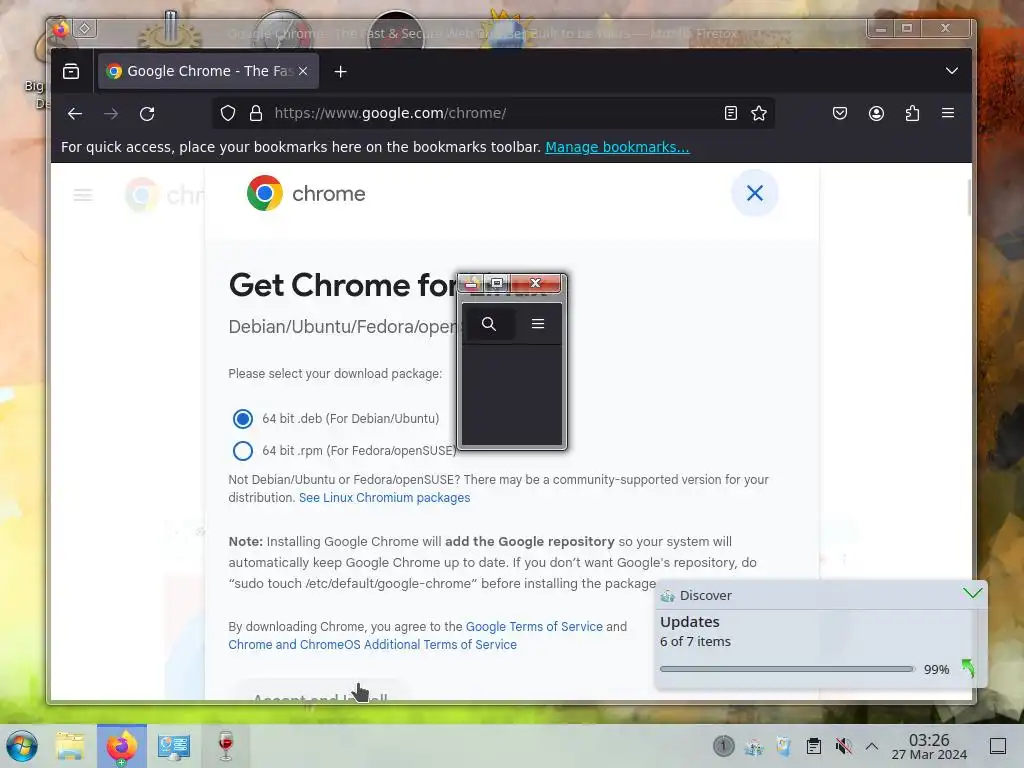
Task: Click green arrow icon in Discover notification
Action: [968, 668]
